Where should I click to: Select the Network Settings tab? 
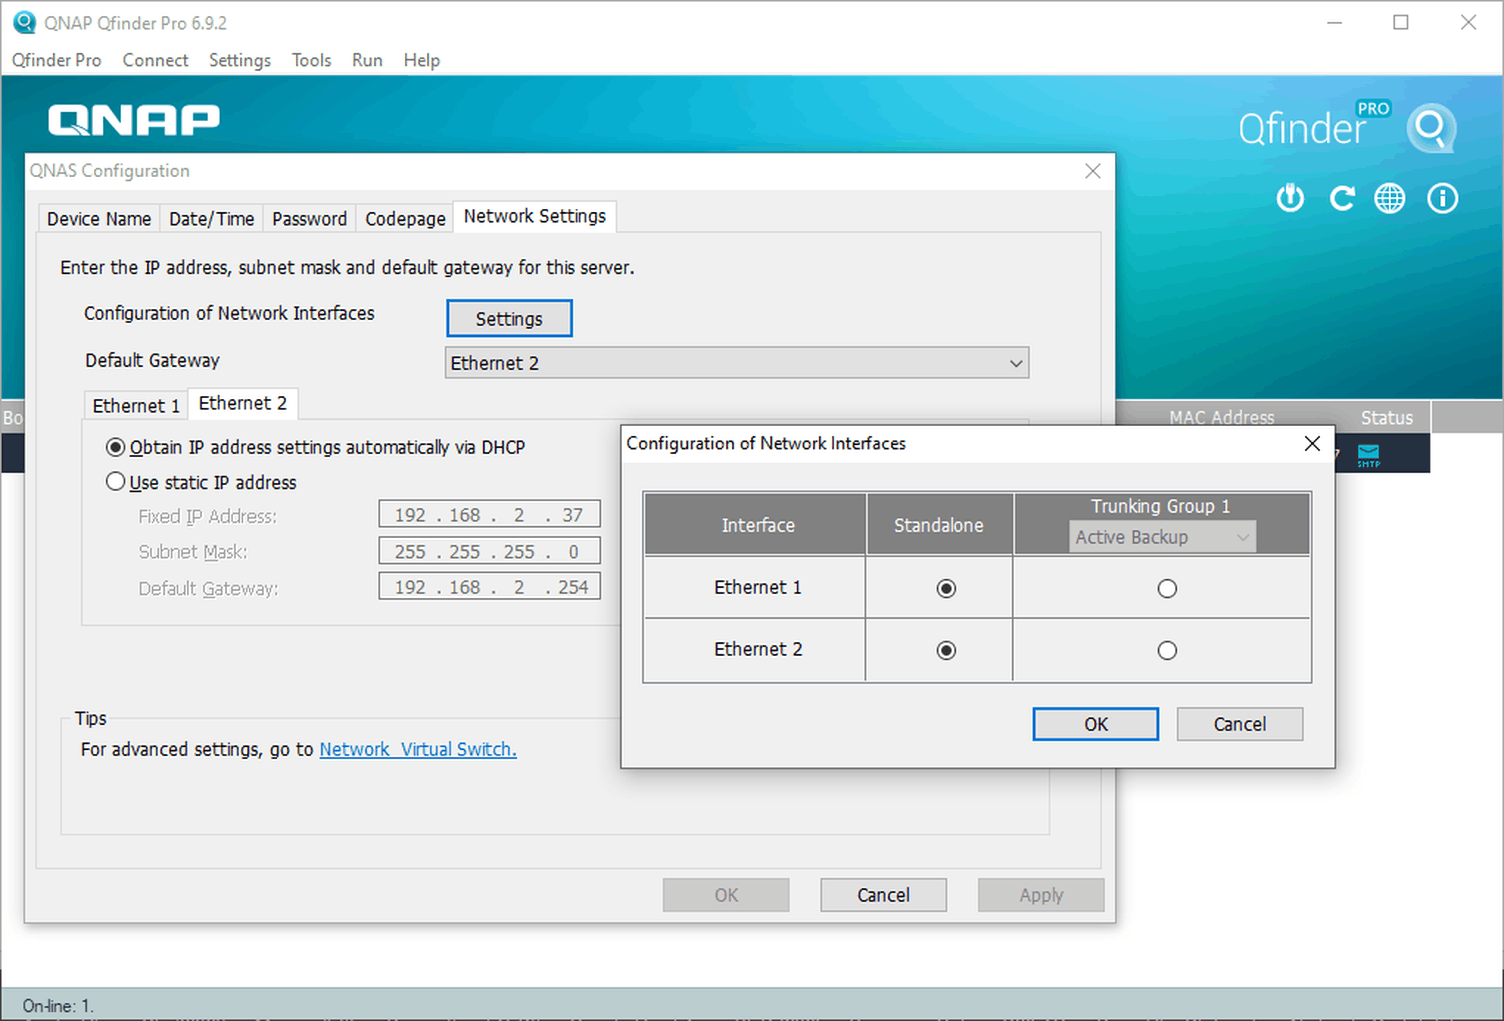535,216
